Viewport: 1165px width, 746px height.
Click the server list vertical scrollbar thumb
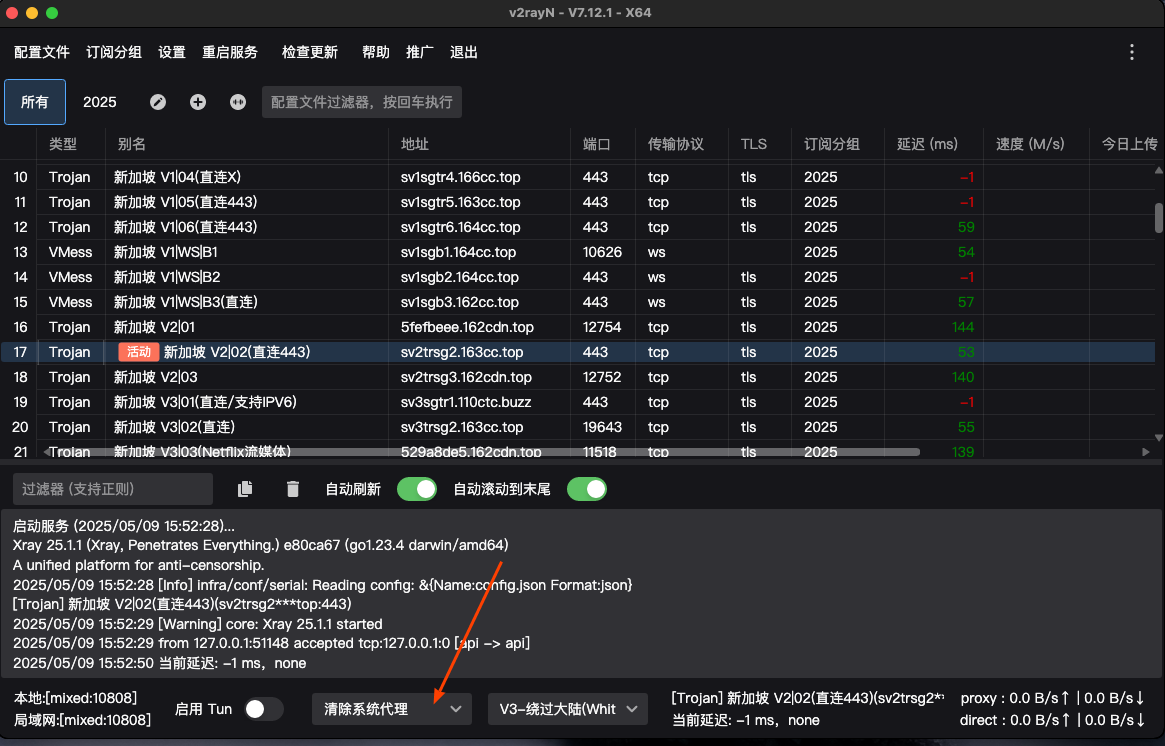pos(1158,218)
